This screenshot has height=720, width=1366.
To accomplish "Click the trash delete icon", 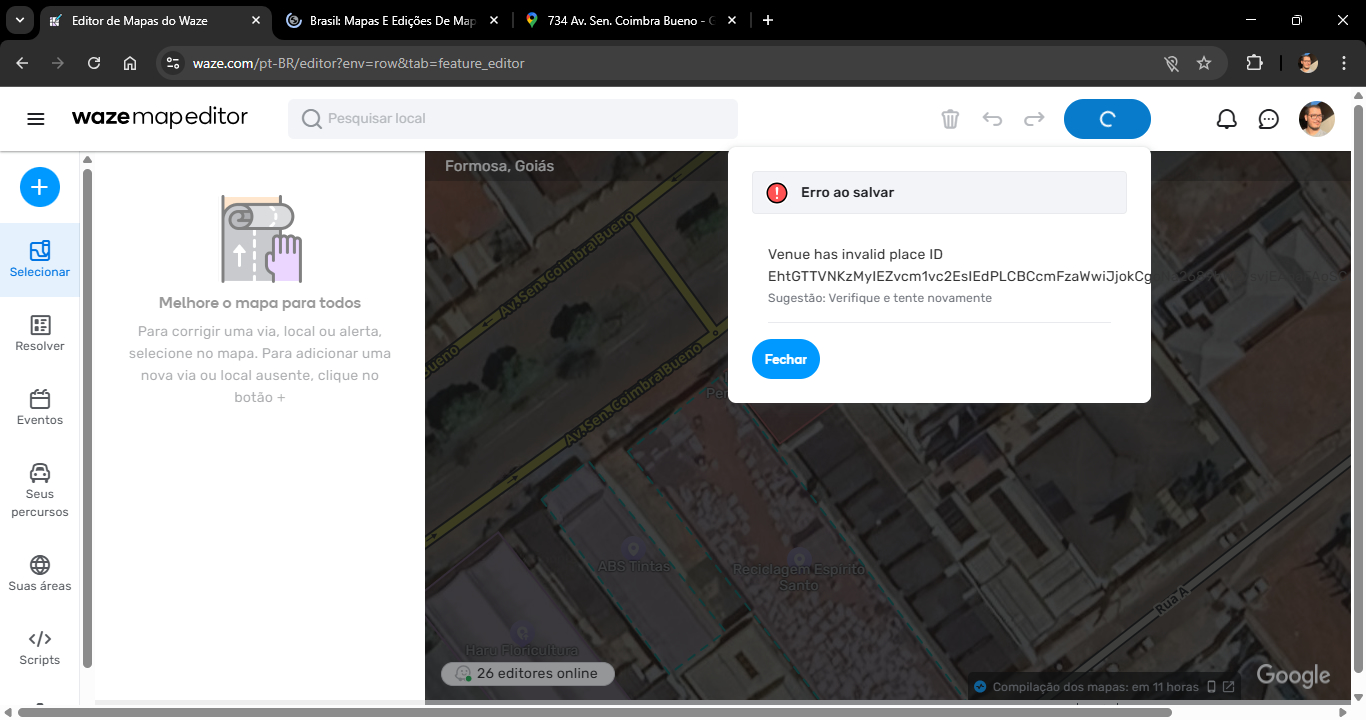I will [950, 119].
